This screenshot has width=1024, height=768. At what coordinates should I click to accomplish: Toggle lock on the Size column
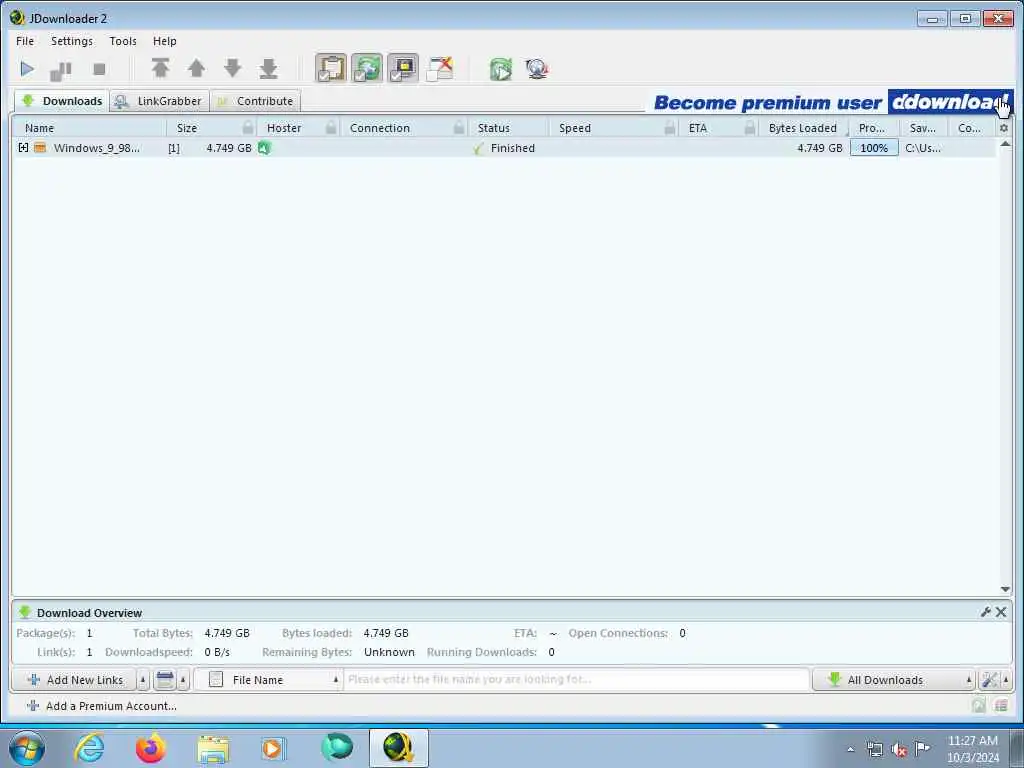(x=248, y=127)
